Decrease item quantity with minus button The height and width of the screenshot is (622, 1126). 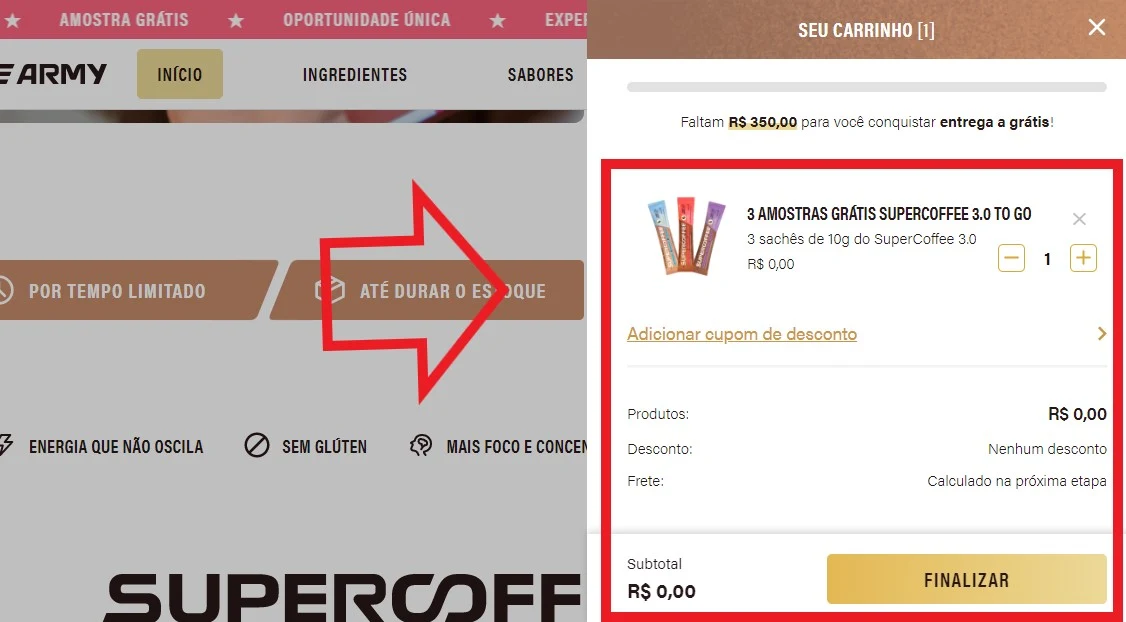click(1011, 258)
